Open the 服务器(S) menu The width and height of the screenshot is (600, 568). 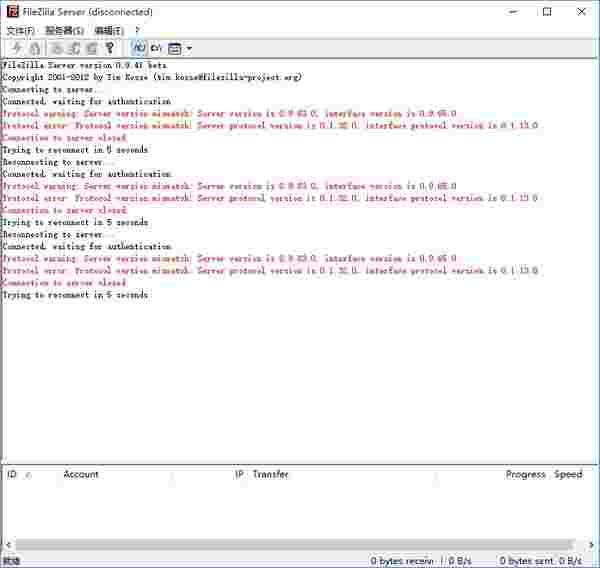click(64, 31)
